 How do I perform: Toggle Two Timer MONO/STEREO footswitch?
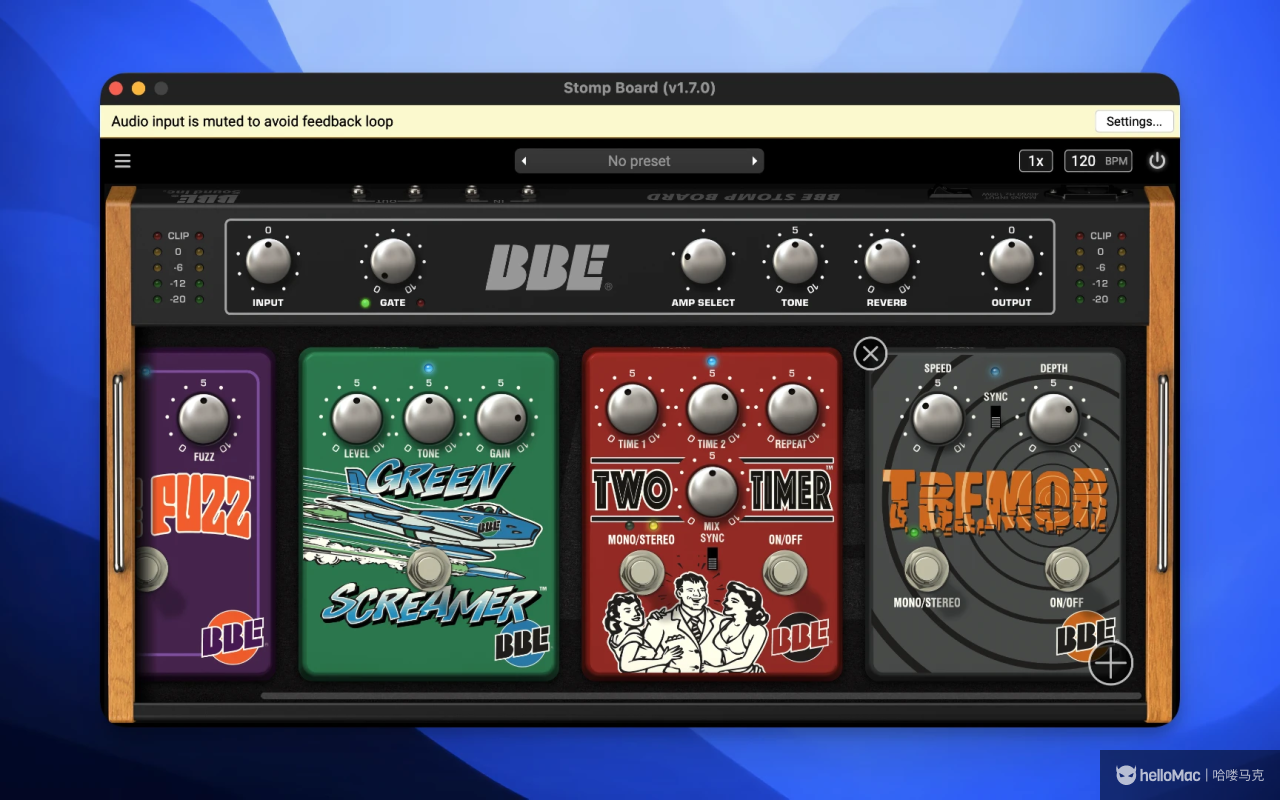tap(641, 573)
